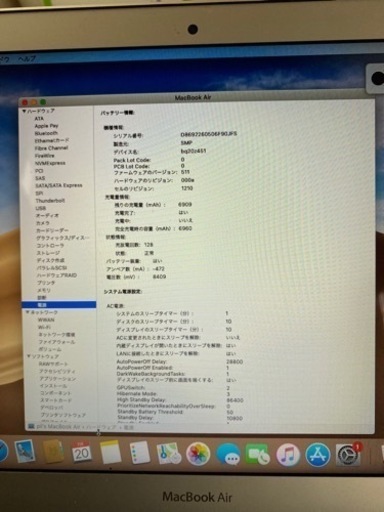Select NVMExpress in the sidebar
Screen dimensions: 384x512
click(x=50, y=163)
